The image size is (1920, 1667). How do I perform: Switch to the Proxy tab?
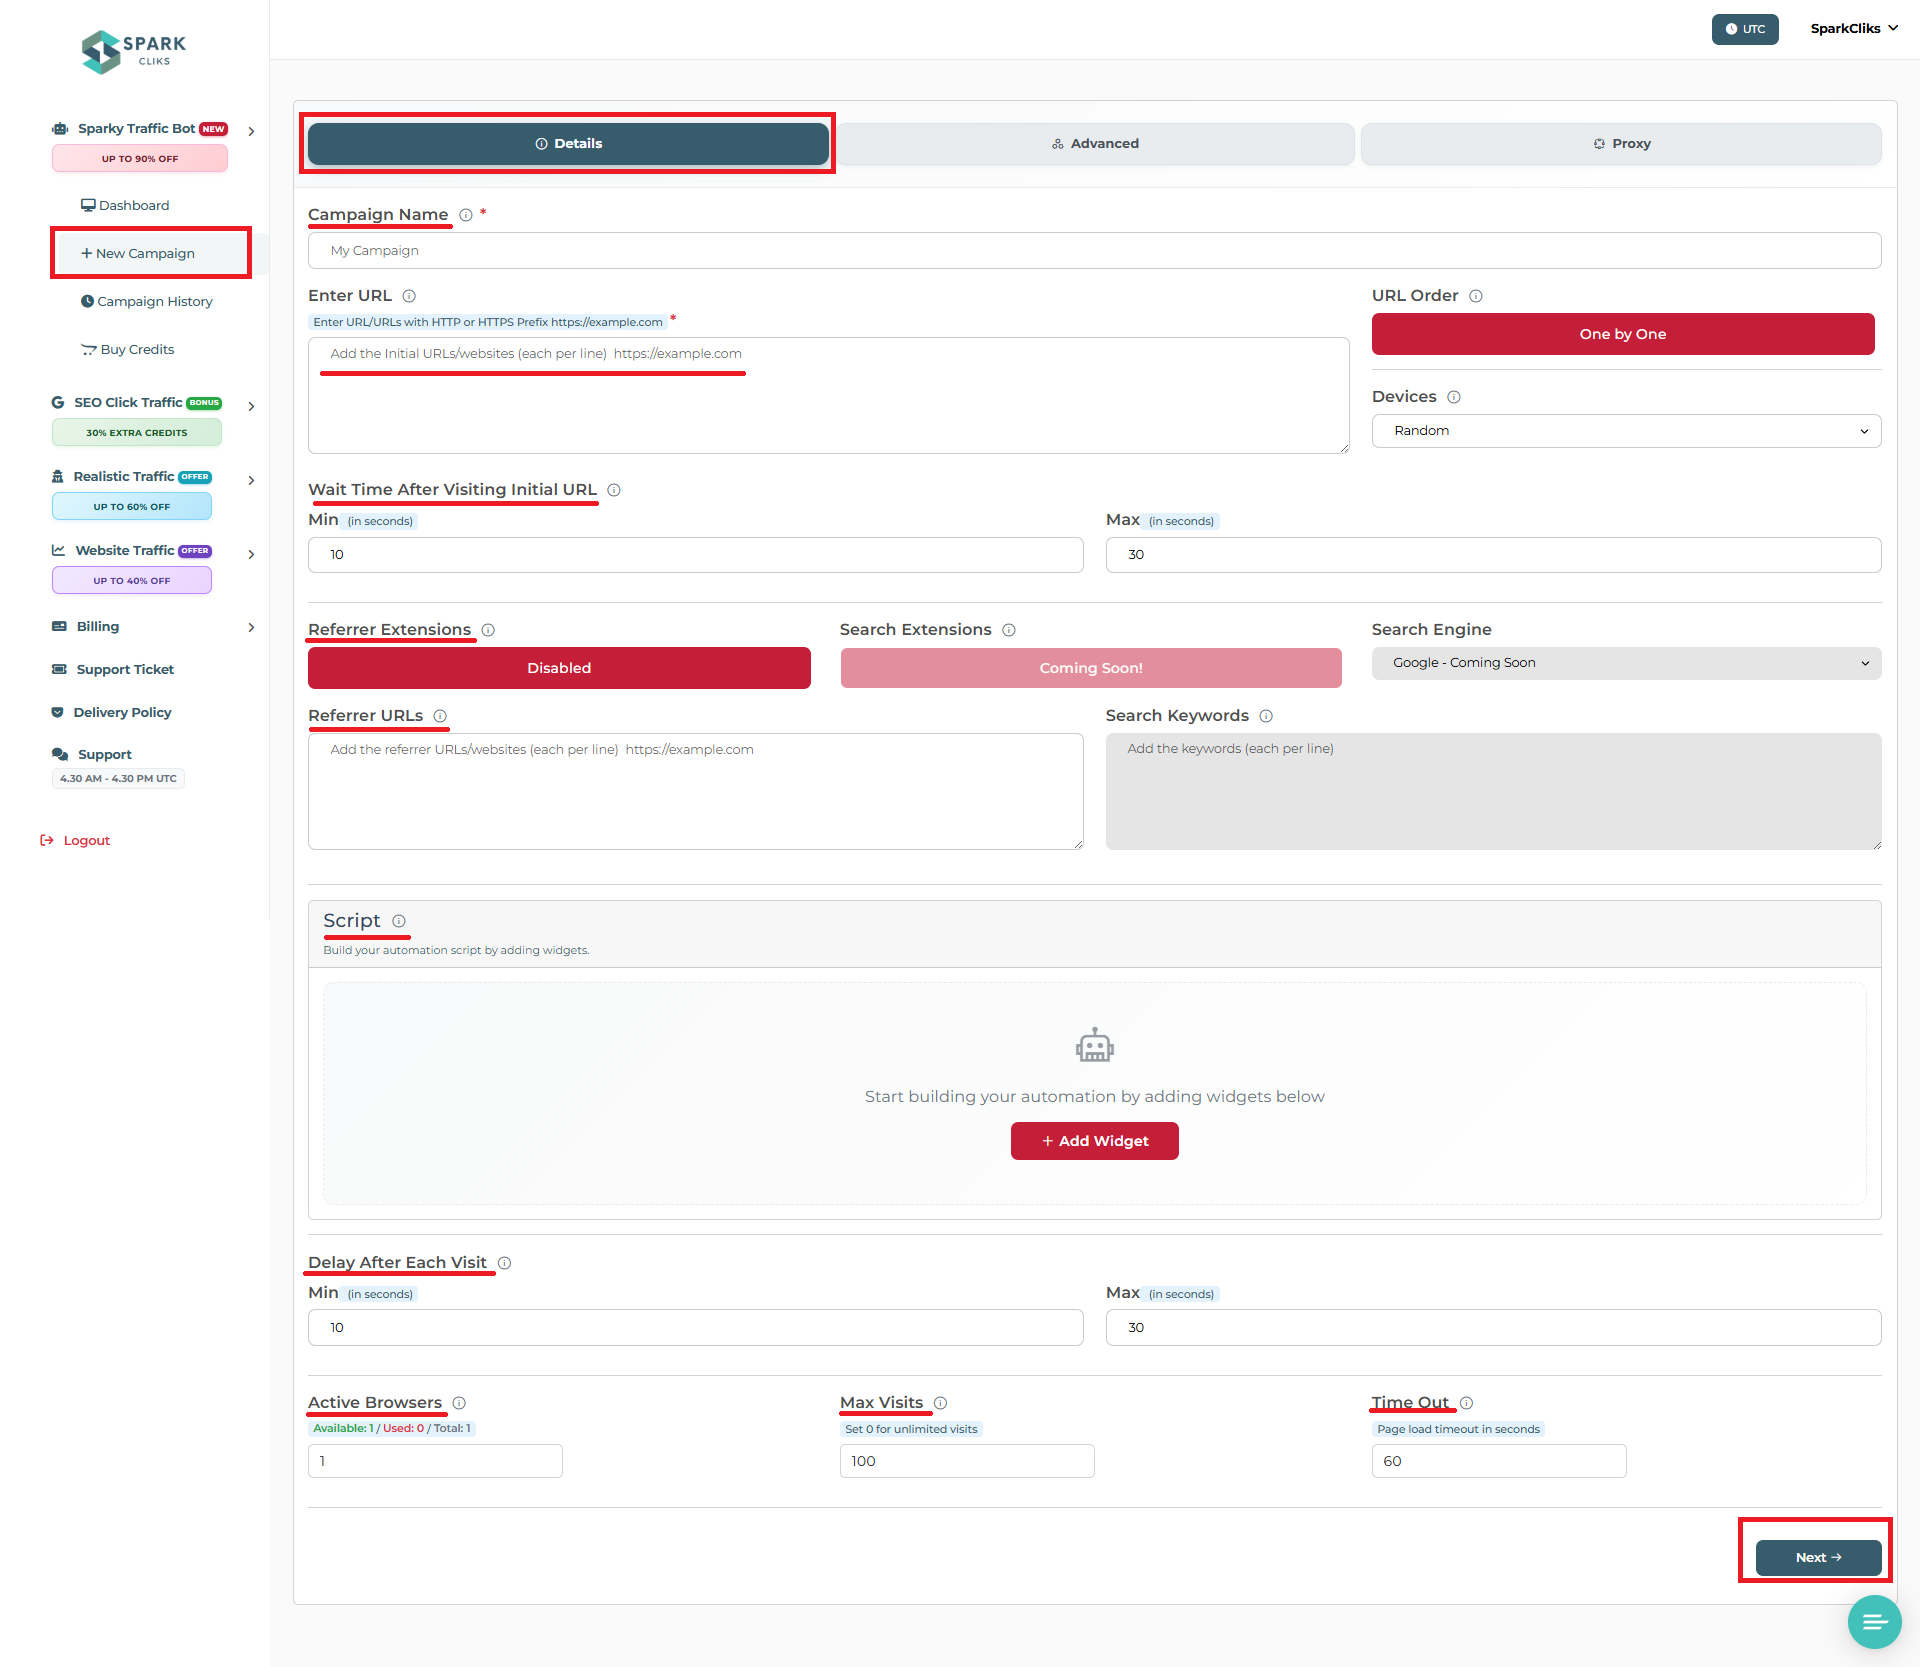point(1621,144)
